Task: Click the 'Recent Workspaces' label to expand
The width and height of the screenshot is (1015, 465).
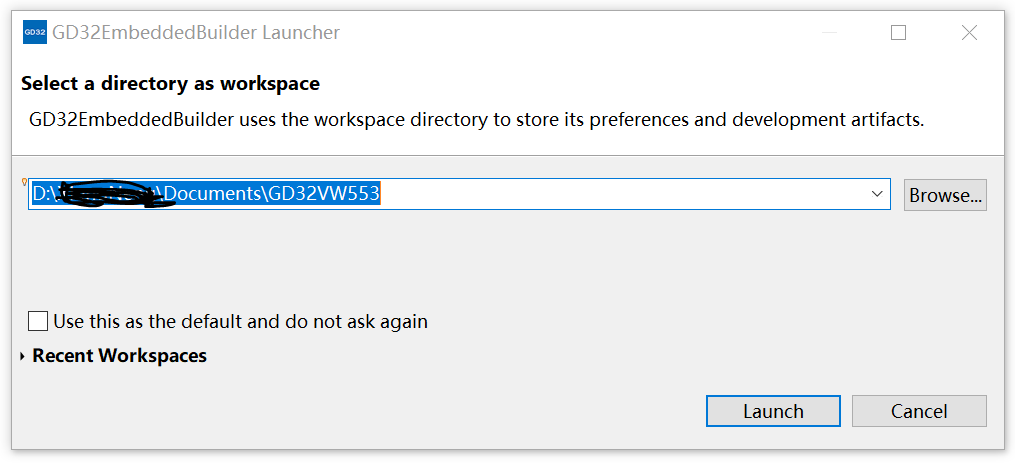Action: click(120, 356)
